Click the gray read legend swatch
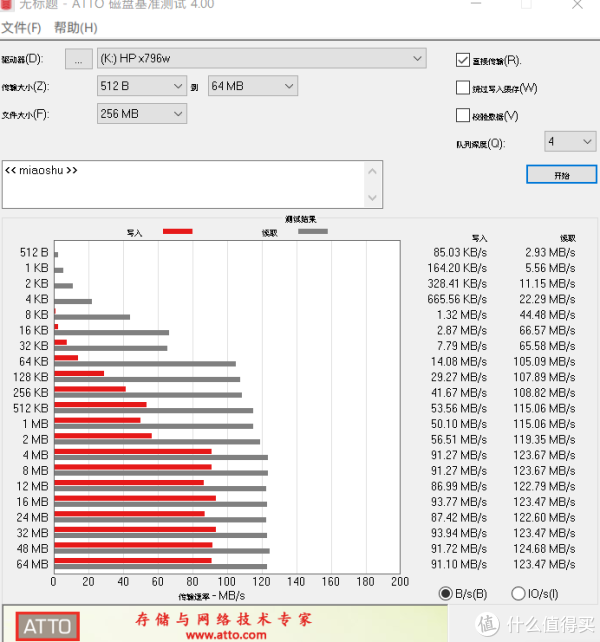 313,232
